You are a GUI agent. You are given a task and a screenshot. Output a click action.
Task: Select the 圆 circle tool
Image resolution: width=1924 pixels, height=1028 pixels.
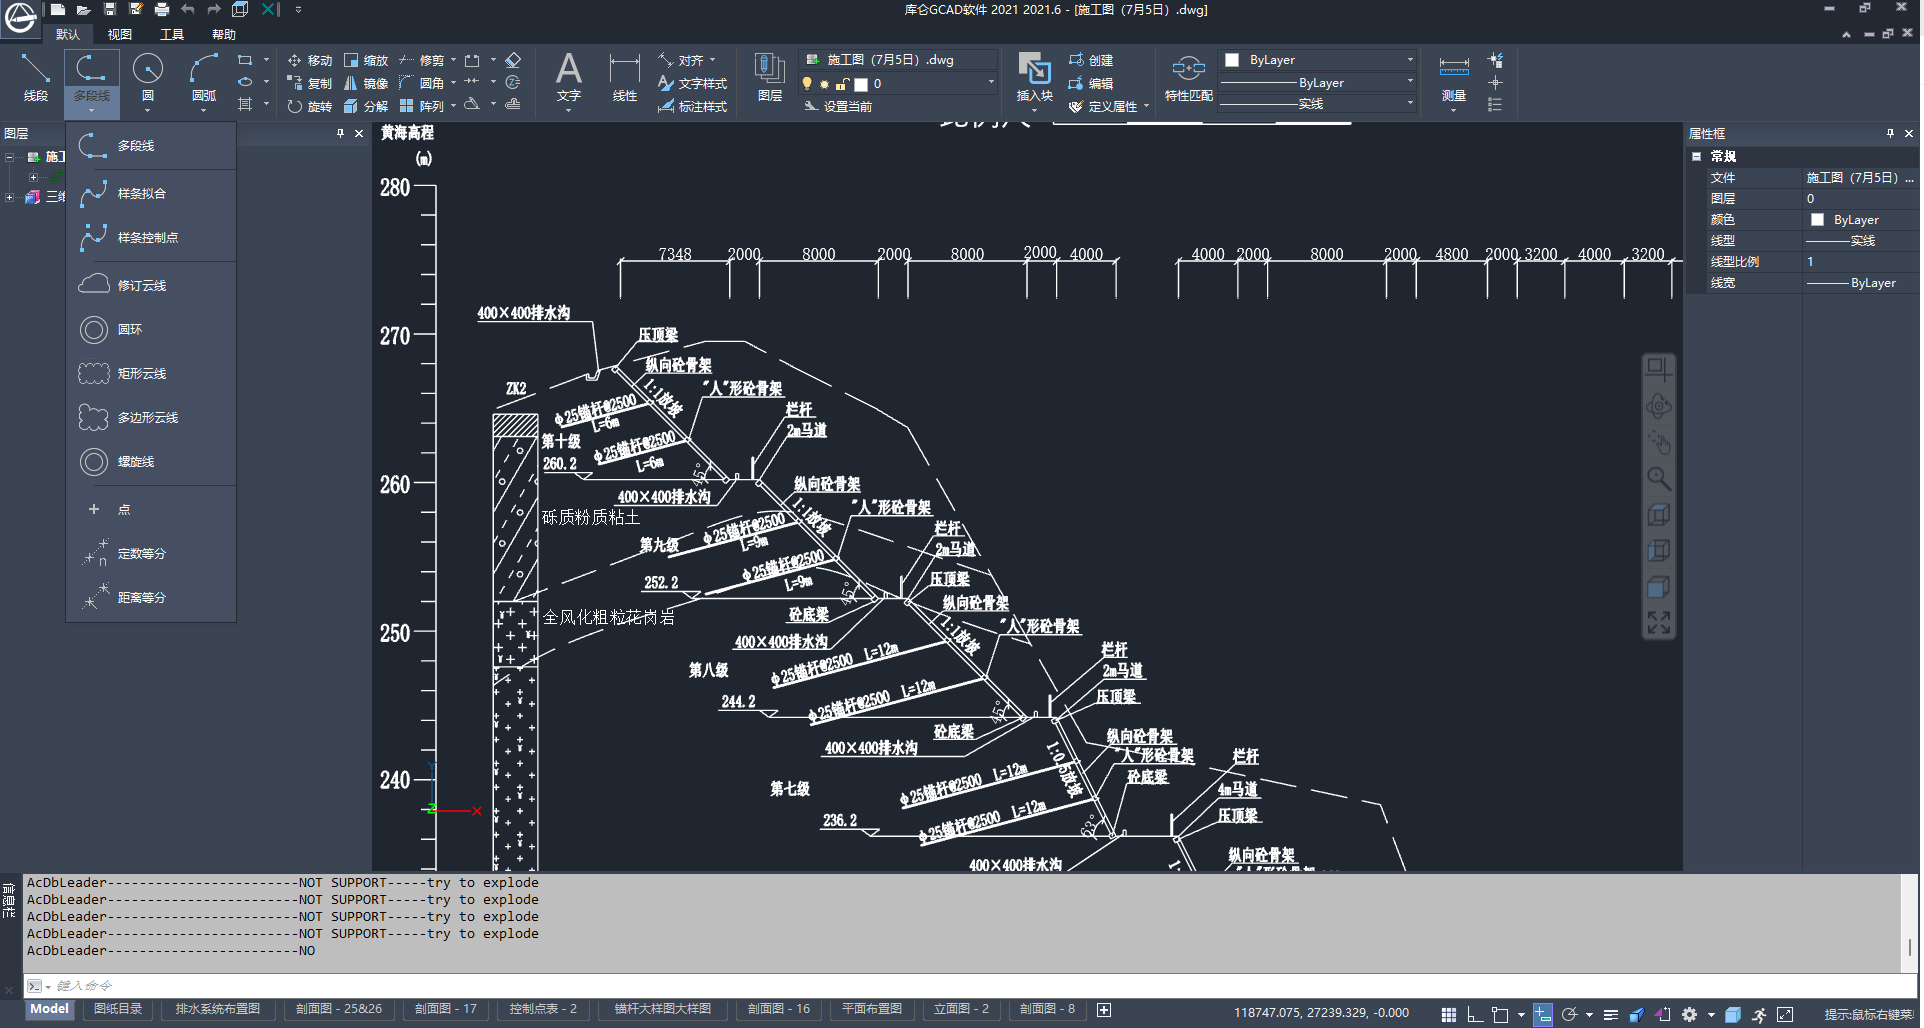tap(148, 78)
